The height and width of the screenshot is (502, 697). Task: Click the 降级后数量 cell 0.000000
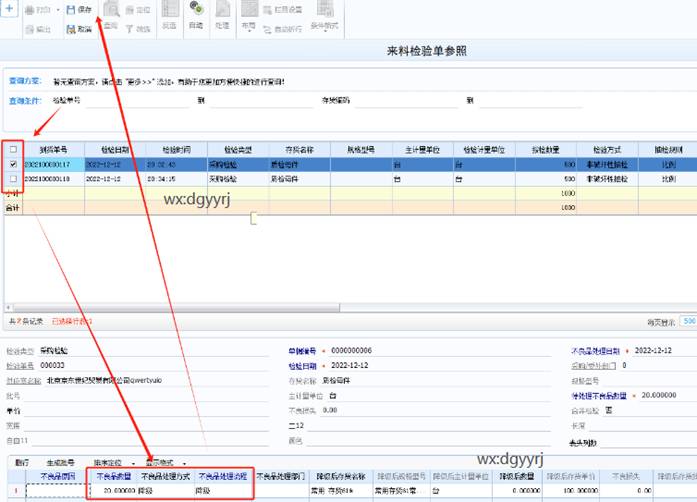[x=517, y=490]
